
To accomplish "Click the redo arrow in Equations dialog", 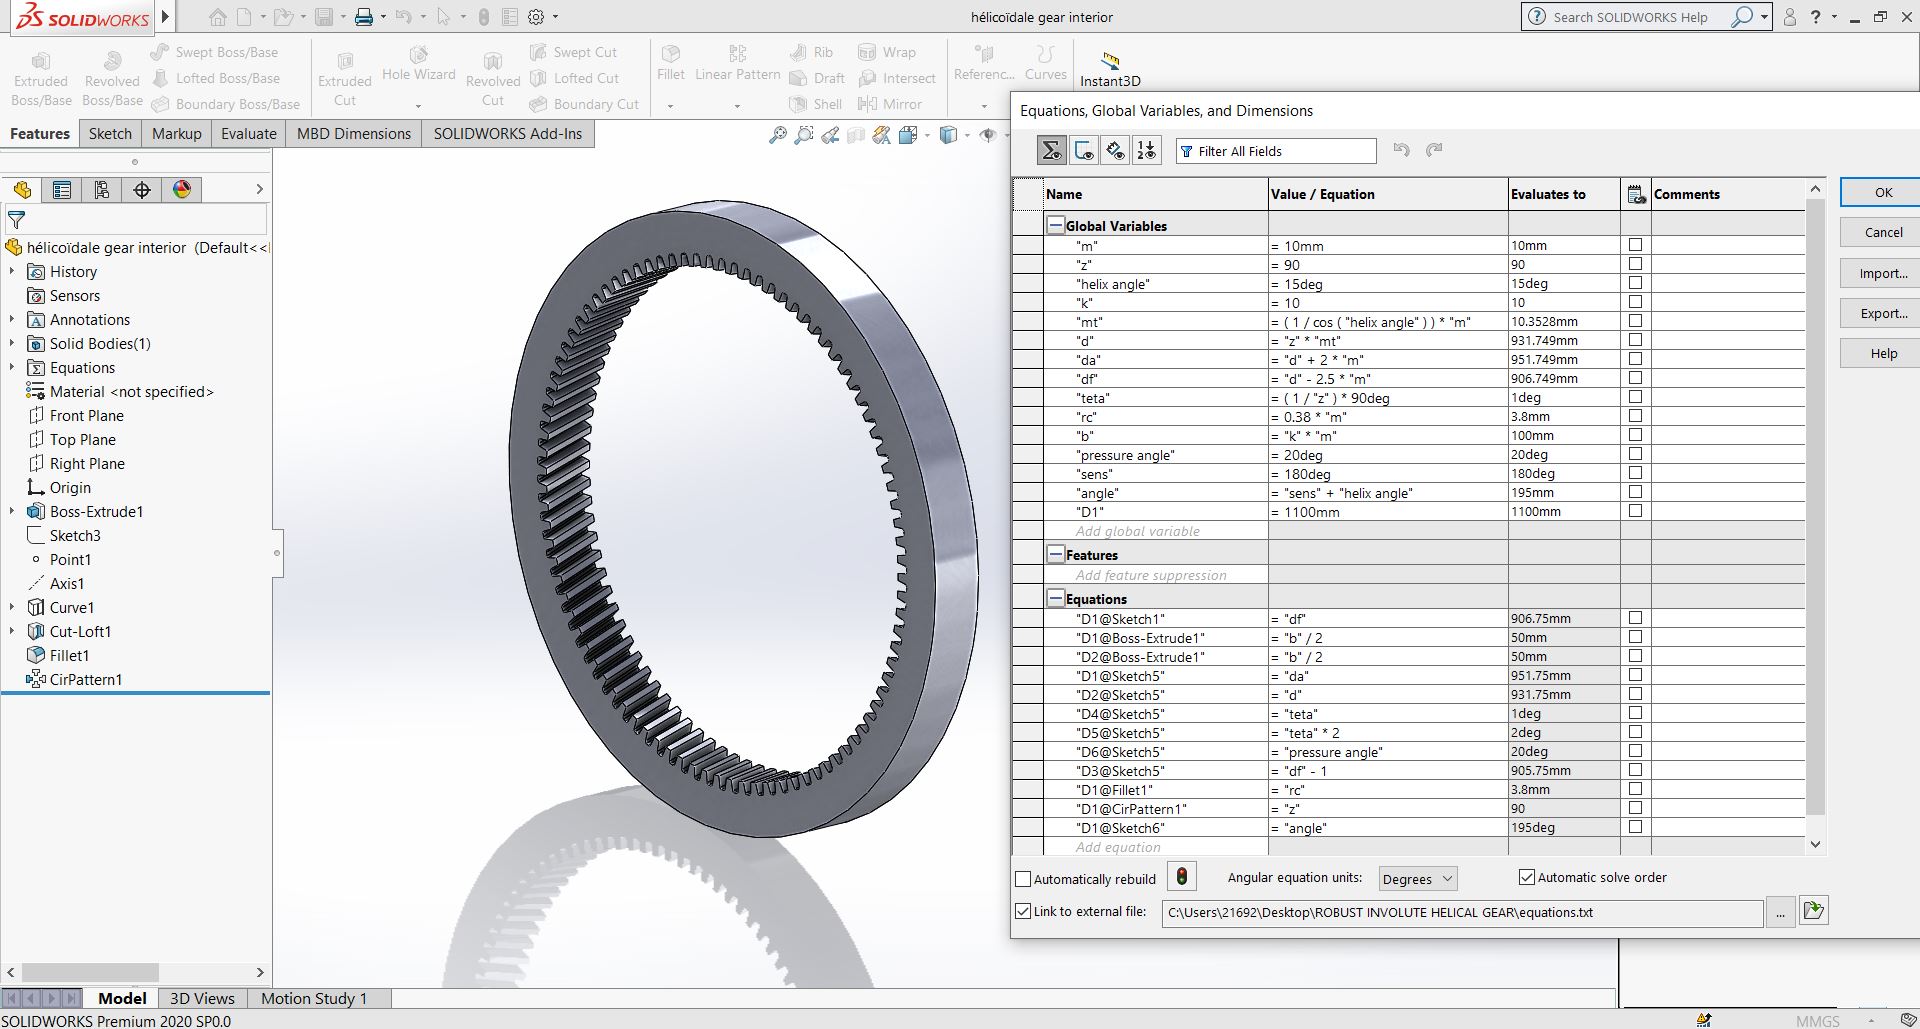I will pos(1434,150).
